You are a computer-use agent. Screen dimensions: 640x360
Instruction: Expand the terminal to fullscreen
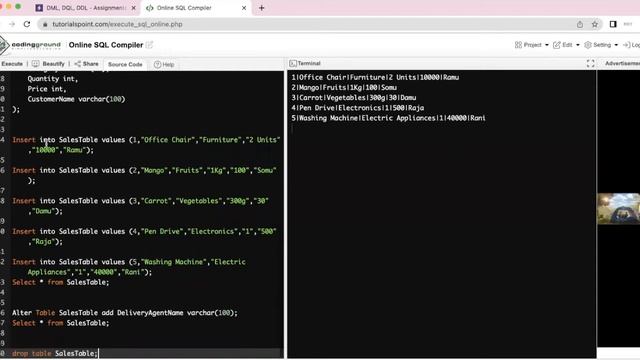coord(590,63)
